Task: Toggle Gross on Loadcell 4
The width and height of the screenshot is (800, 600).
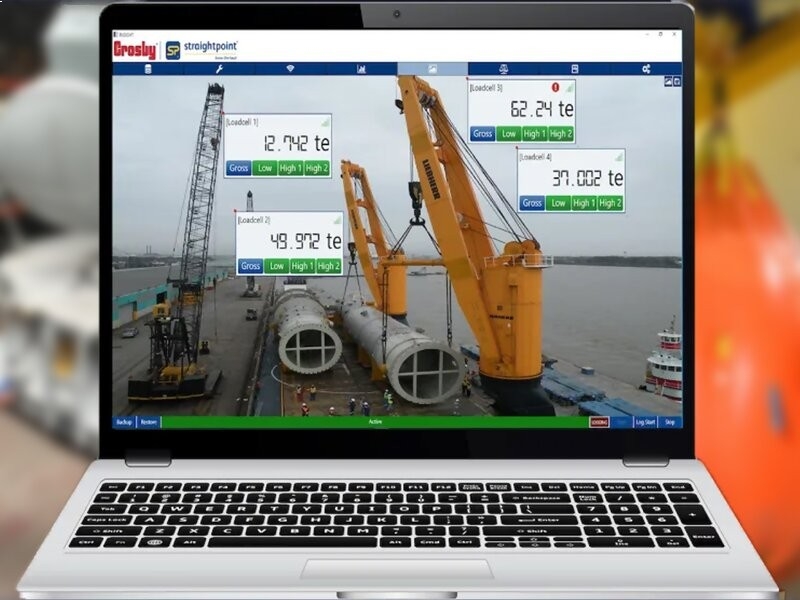Action: 532,203
